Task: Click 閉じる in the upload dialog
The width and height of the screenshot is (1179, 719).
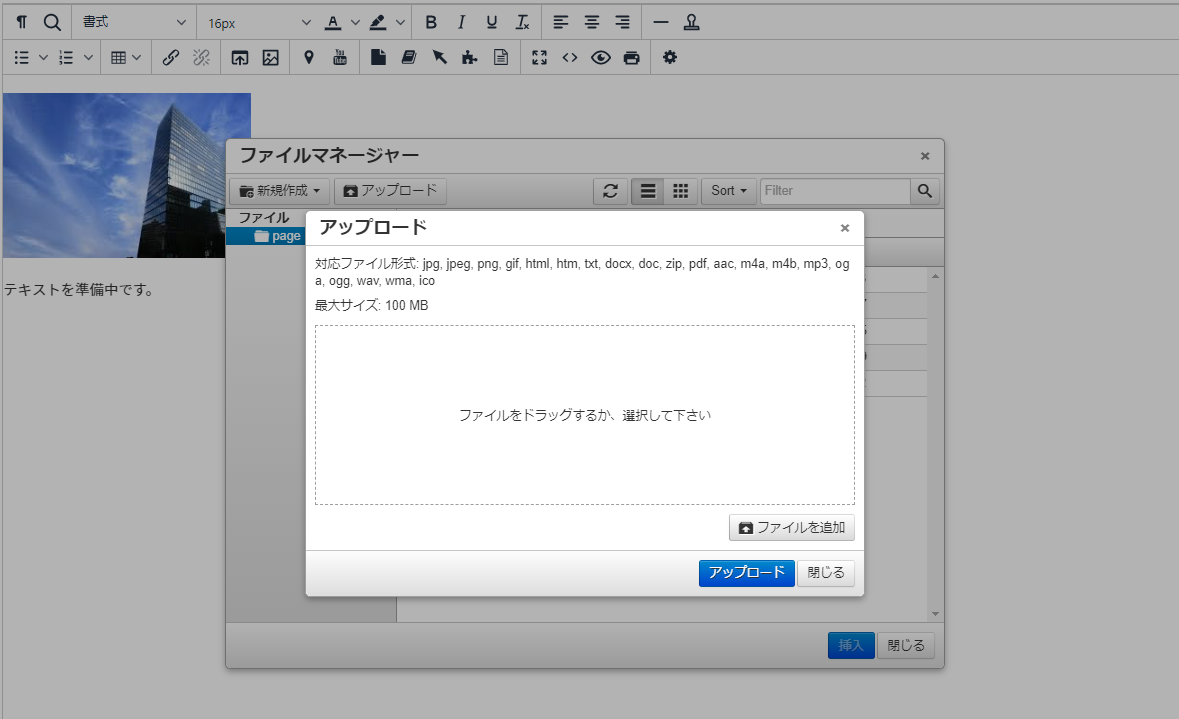Action: coord(826,573)
